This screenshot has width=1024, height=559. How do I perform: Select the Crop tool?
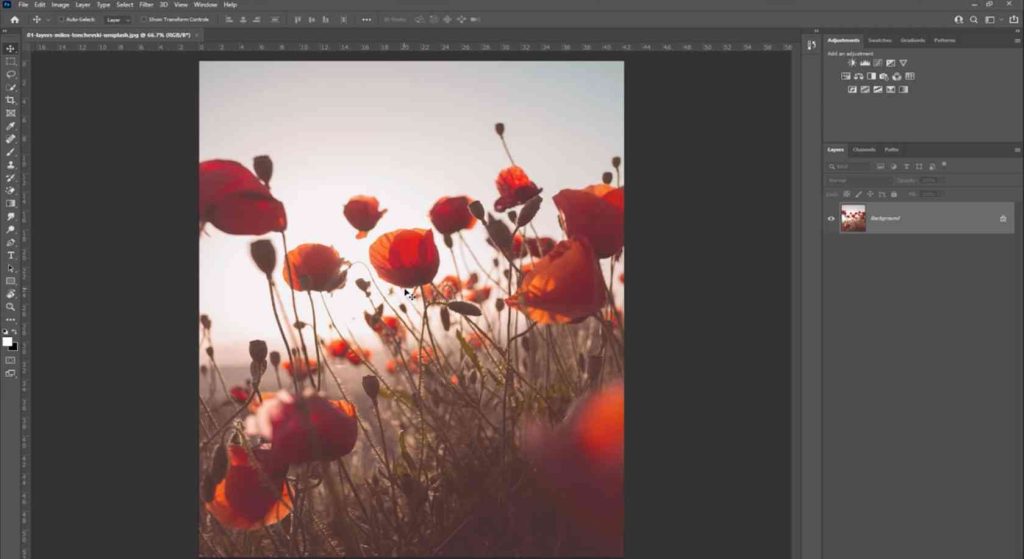(10, 100)
